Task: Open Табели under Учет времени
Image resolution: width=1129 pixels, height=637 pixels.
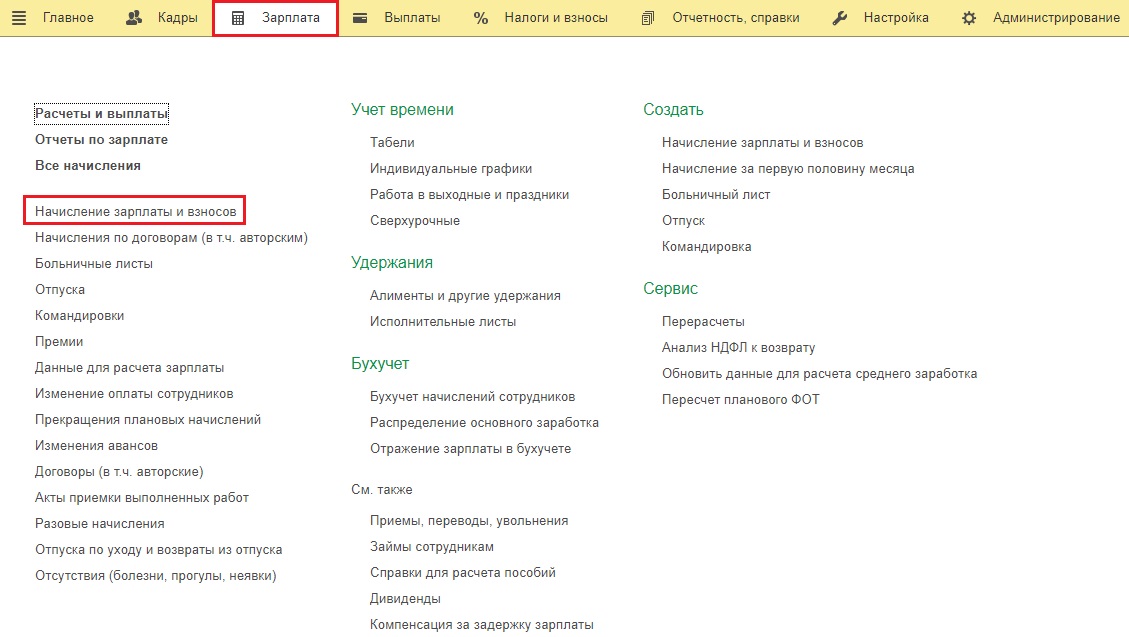Action: pos(392,143)
